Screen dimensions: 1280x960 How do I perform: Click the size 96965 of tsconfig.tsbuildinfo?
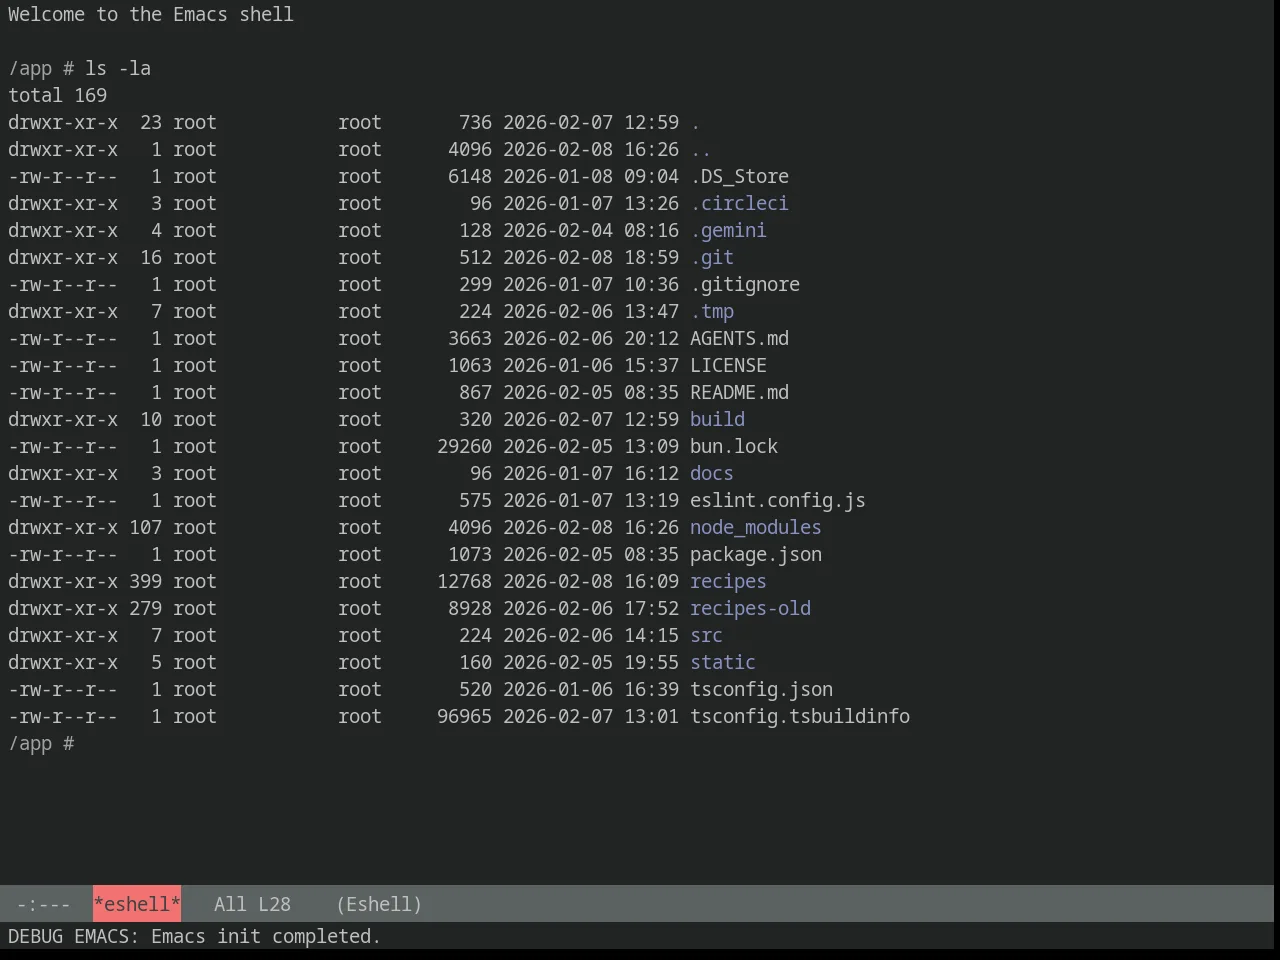[x=464, y=716]
